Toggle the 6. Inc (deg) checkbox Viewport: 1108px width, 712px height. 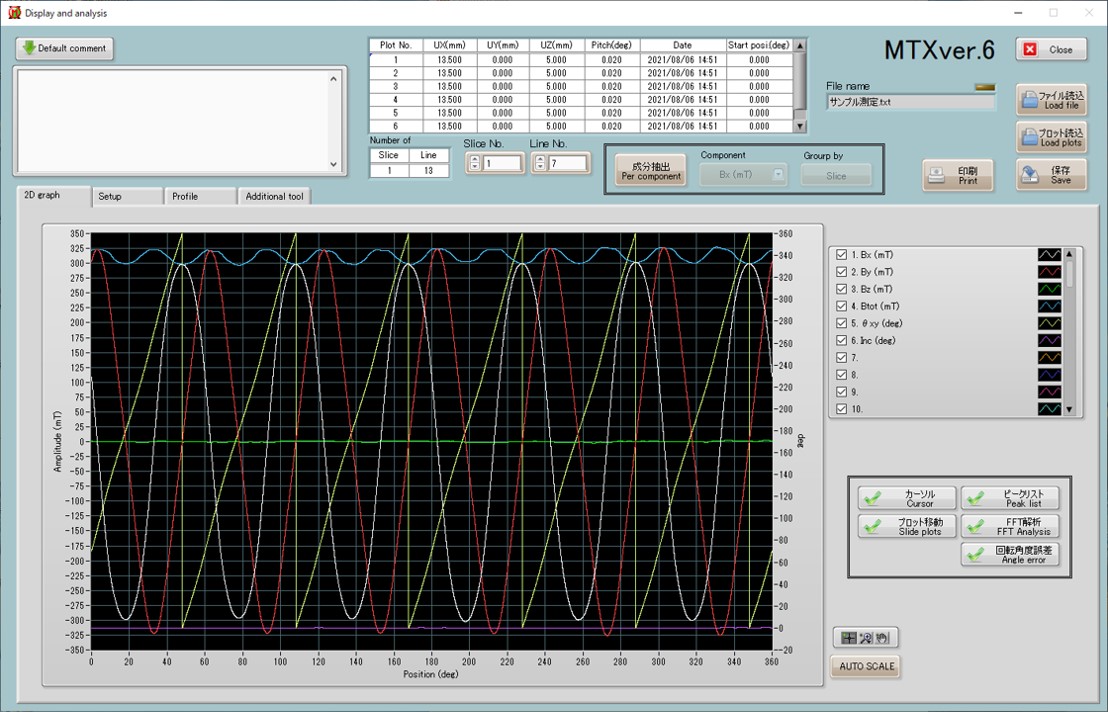[x=841, y=340]
